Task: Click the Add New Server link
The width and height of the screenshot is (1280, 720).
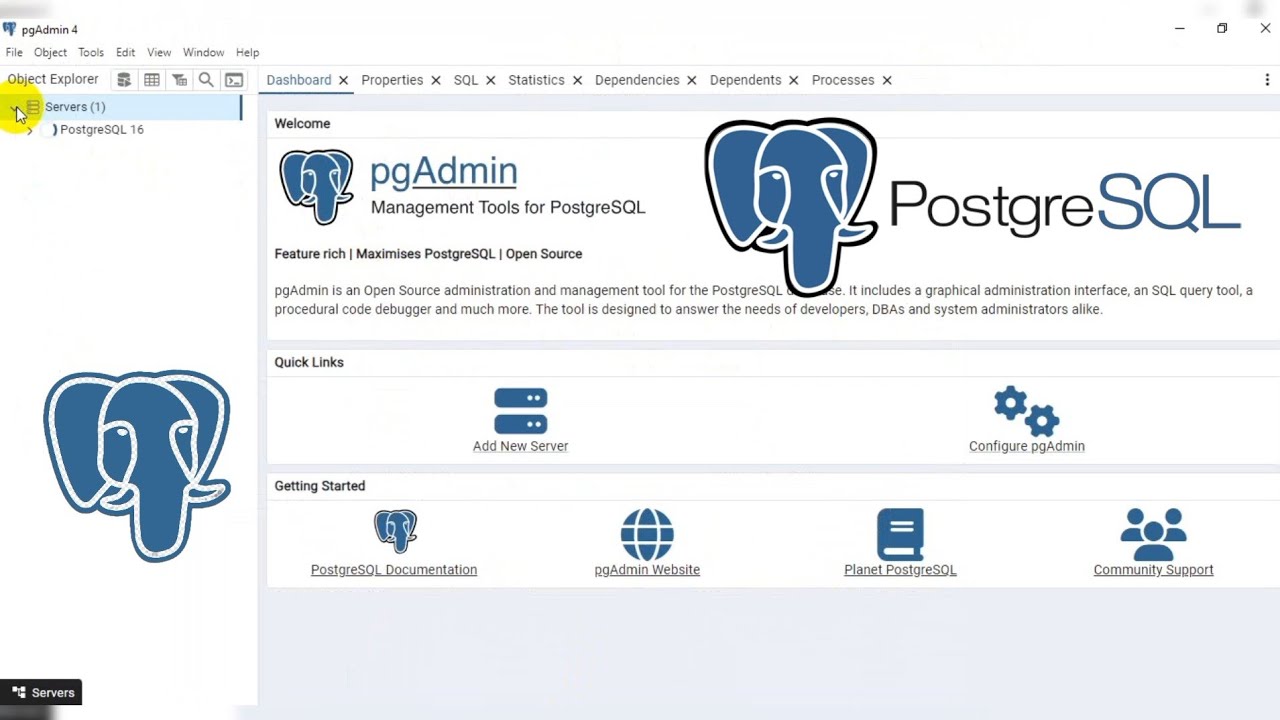Action: [x=520, y=446]
